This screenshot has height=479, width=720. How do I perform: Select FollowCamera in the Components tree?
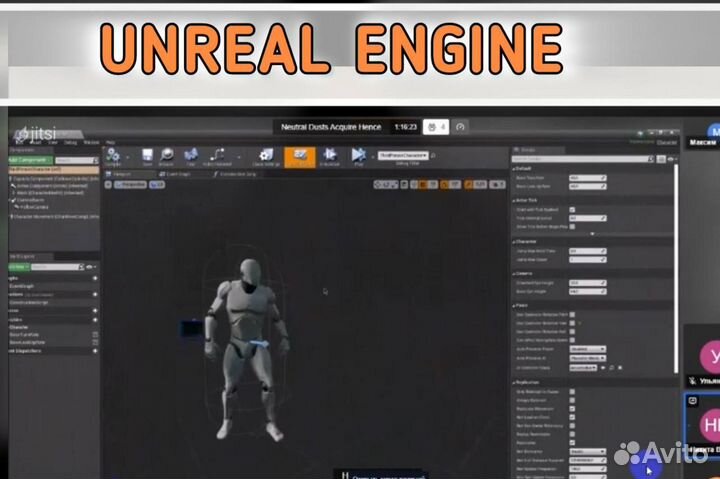click(x=33, y=207)
